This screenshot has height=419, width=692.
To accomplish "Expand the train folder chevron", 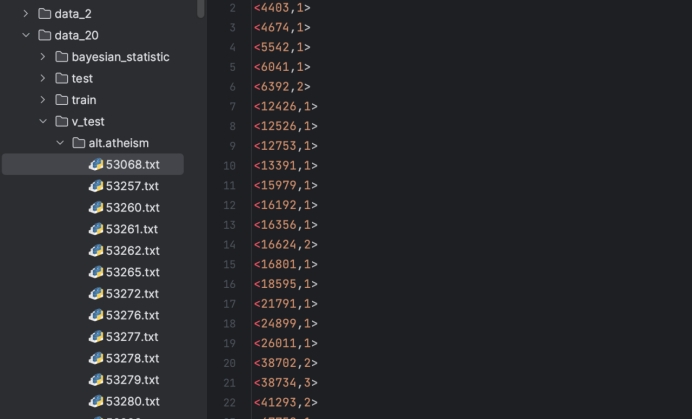I will 43,100.
